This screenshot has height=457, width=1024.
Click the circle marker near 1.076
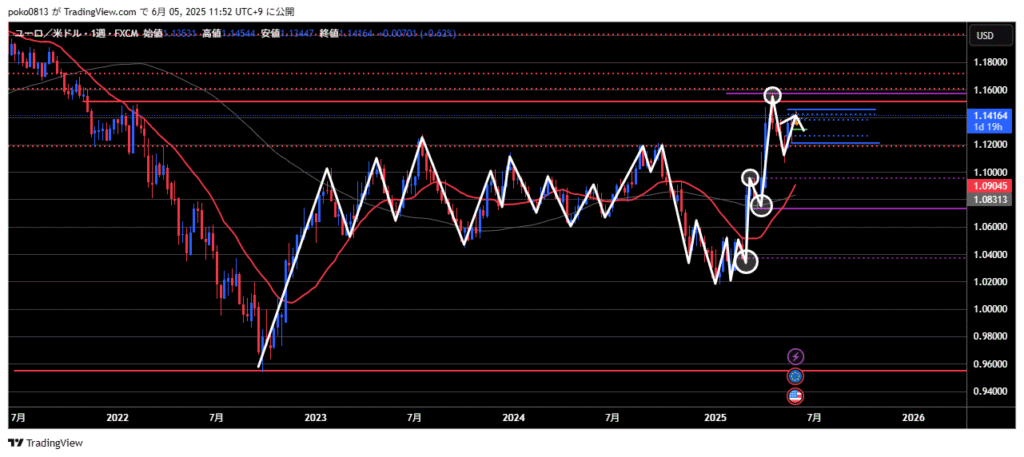pyautogui.click(x=761, y=206)
